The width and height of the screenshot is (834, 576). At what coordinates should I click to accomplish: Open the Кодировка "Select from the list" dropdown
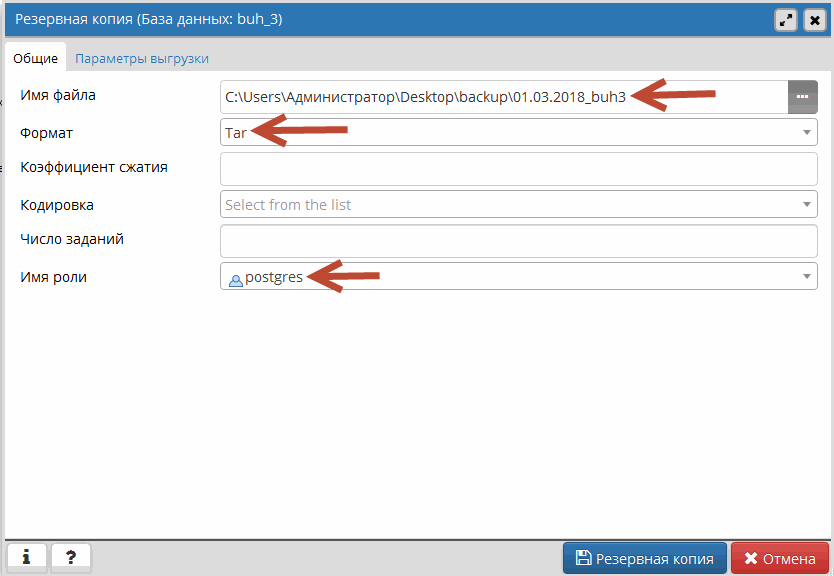click(x=510, y=205)
